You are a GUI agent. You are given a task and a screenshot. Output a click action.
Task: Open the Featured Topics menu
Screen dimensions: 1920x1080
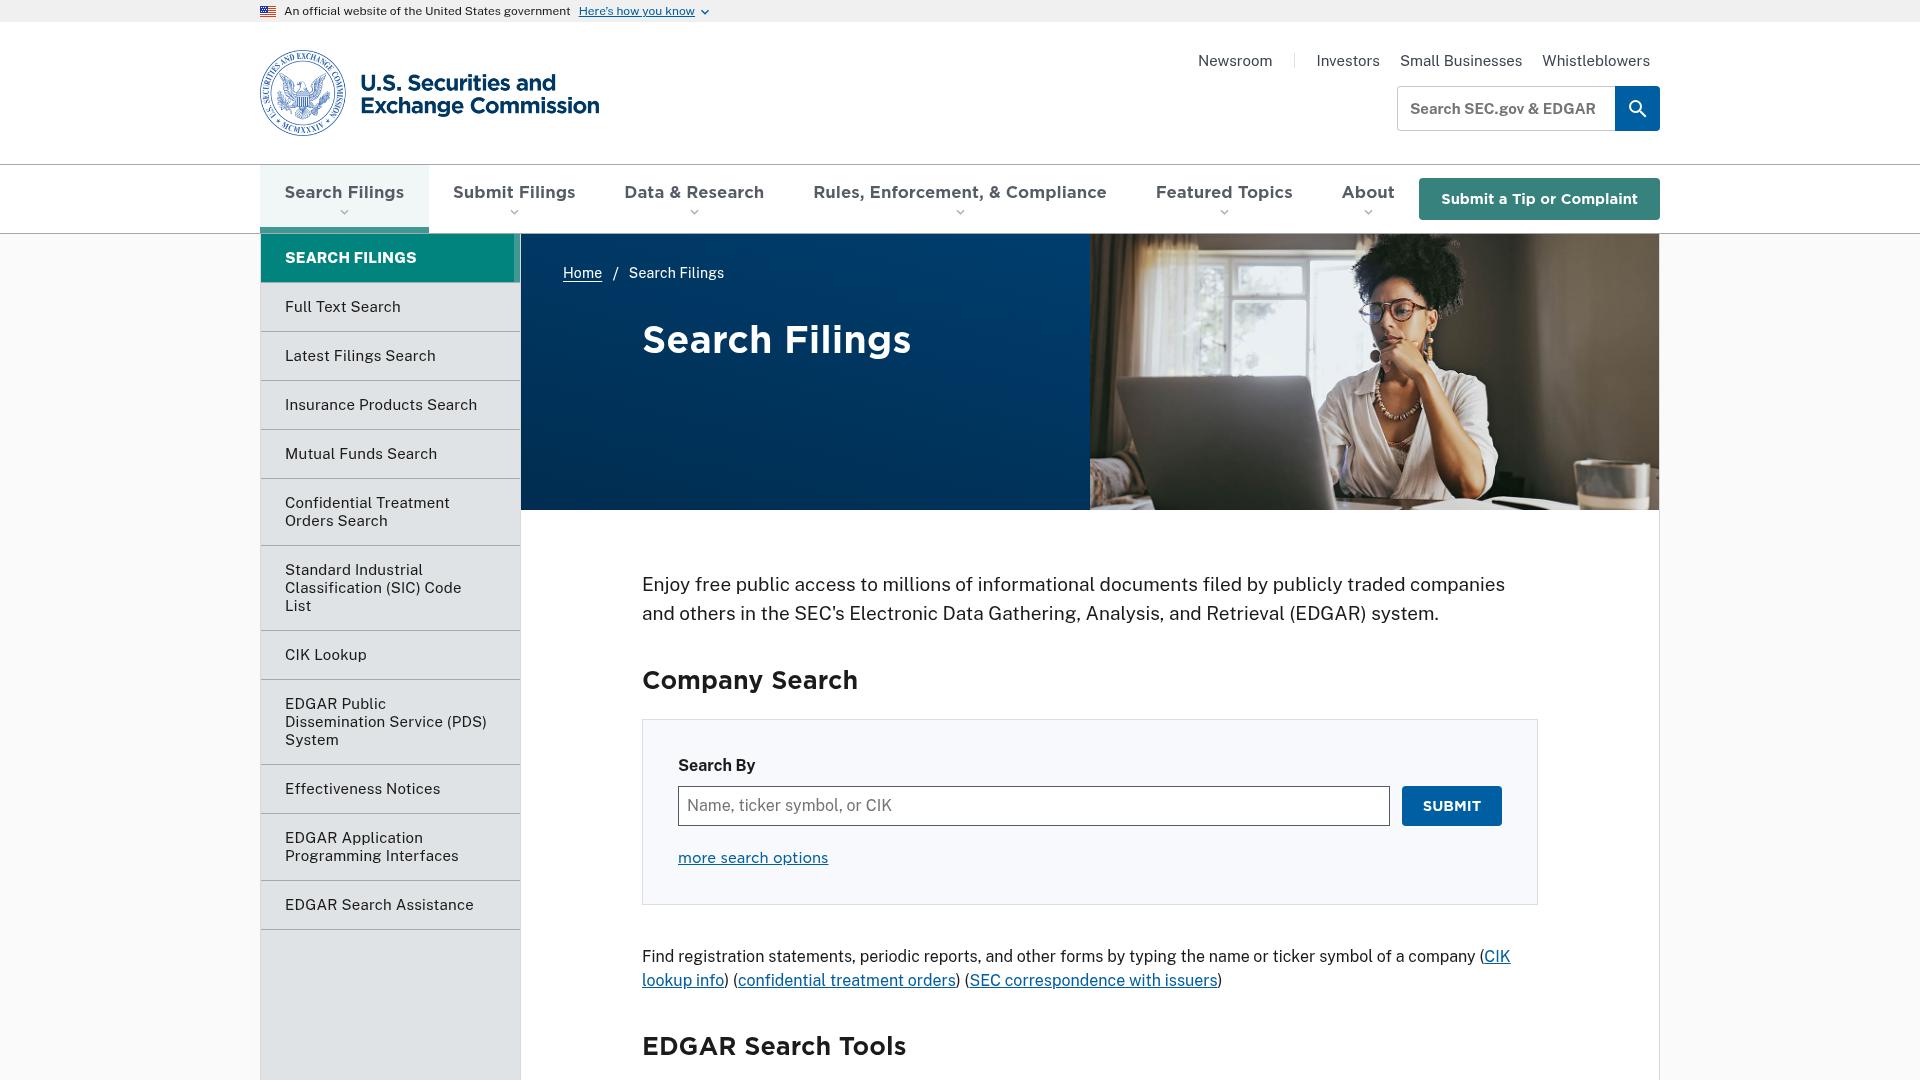pos(1224,198)
